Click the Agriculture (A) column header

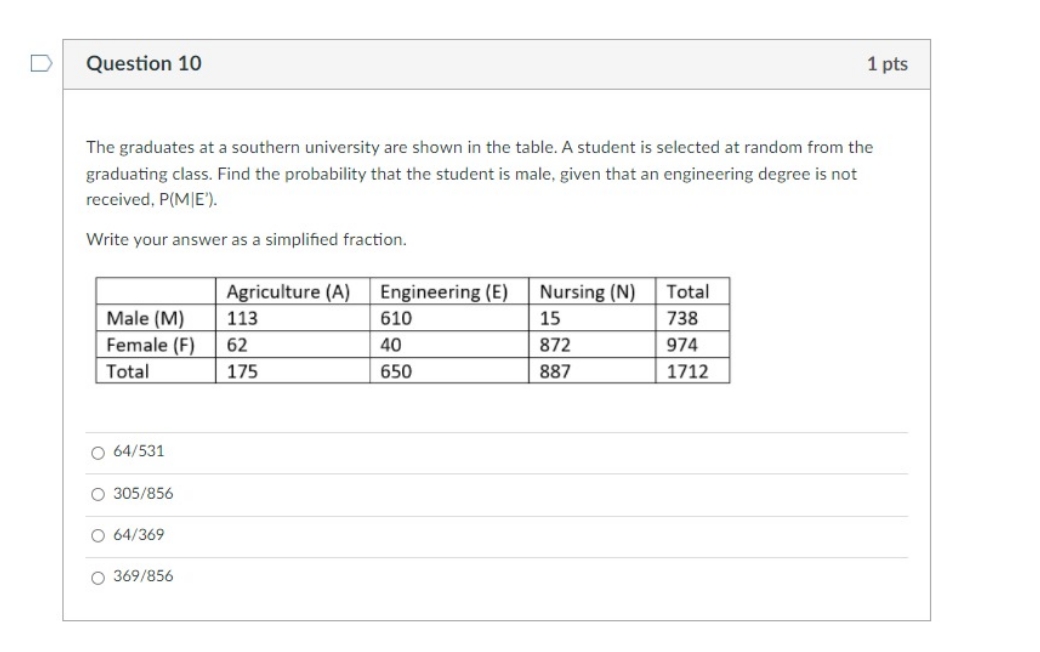point(286,292)
